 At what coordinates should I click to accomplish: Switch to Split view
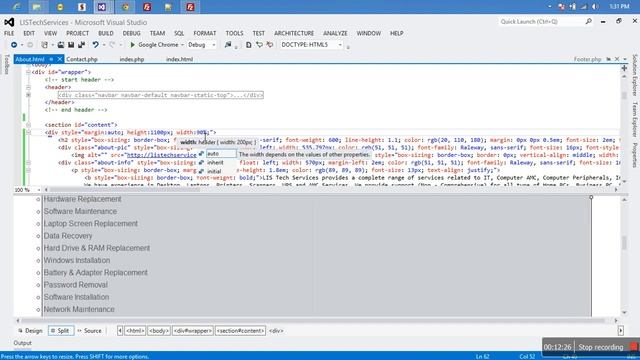61,331
